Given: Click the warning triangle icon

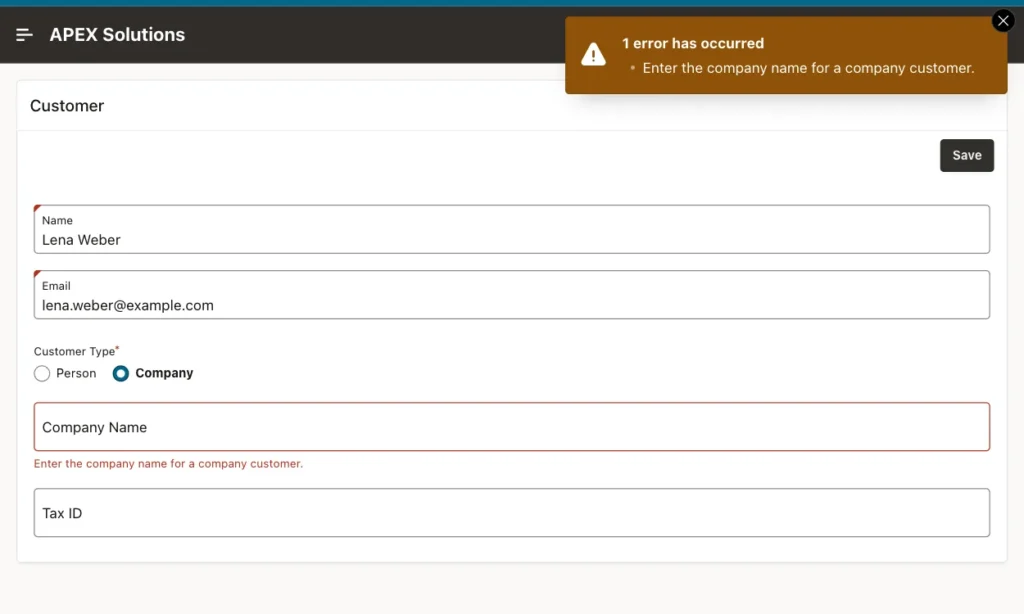Looking at the screenshot, I should [593, 54].
